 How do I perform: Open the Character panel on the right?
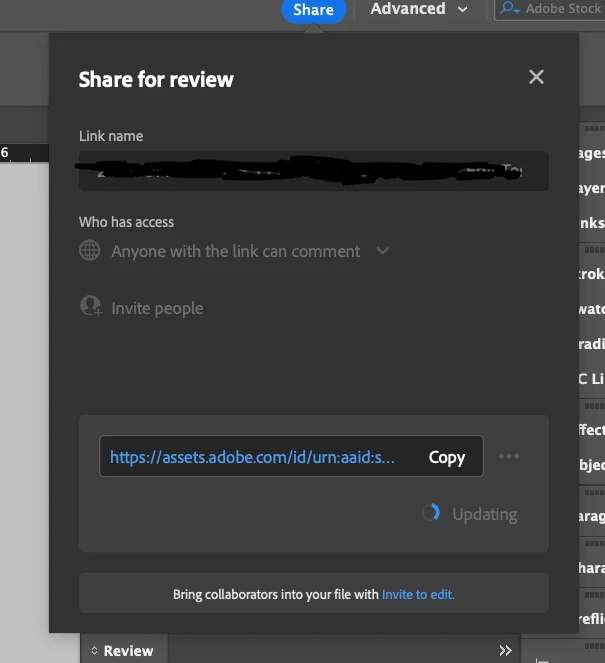click(x=592, y=568)
